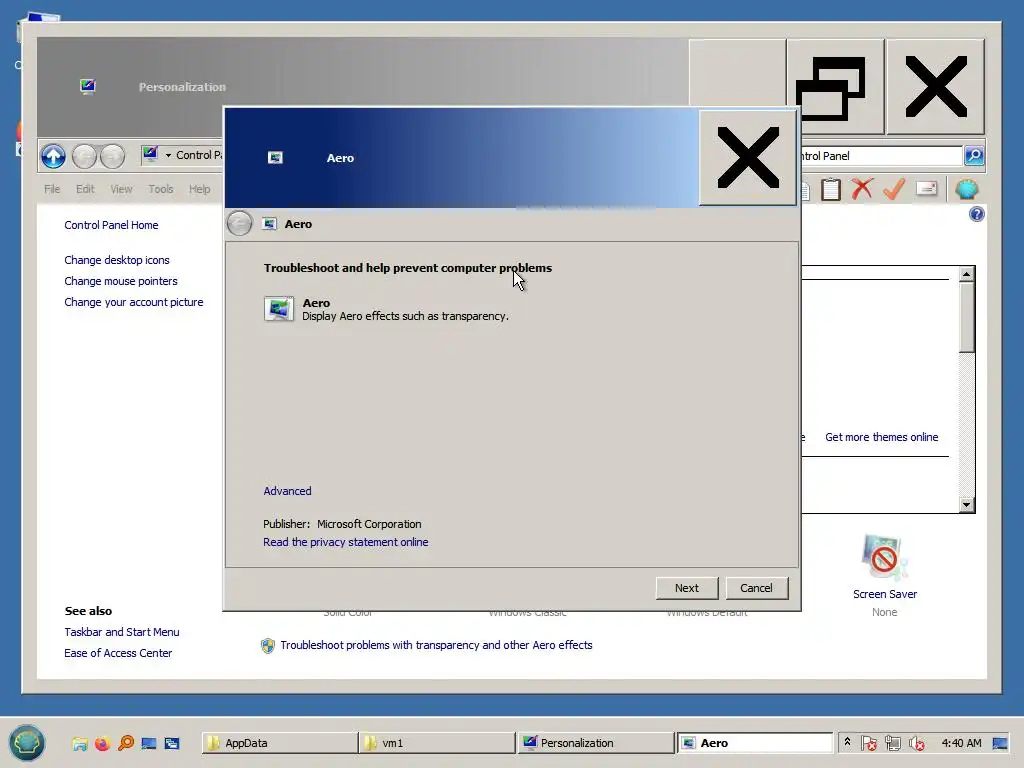
Task: Select the Aero troubleshooter item icon
Action: (279, 308)
